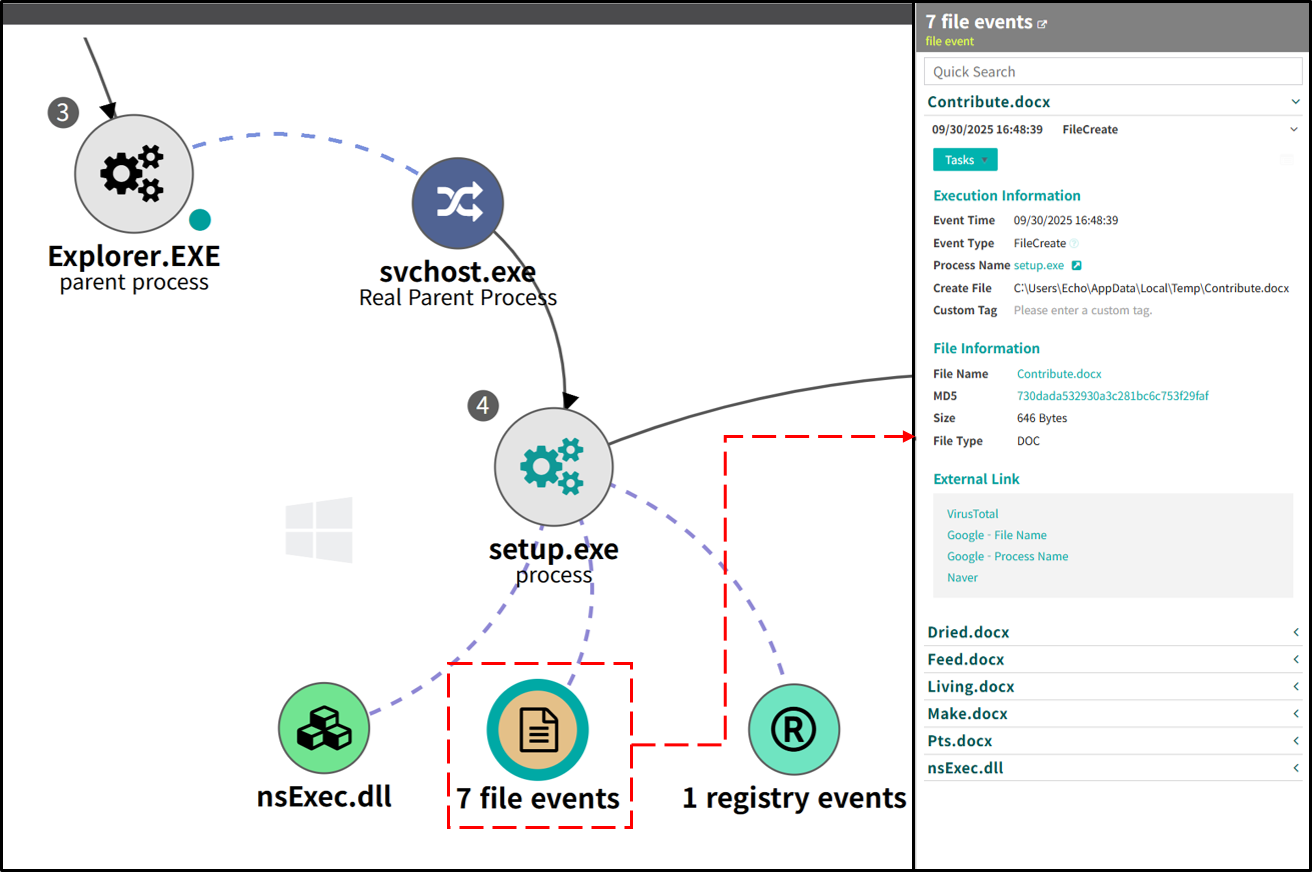This screenshot has height=872, width=1312.
Task: Expand the nsExec.dll entry in list
Action: click(1296, 769)
